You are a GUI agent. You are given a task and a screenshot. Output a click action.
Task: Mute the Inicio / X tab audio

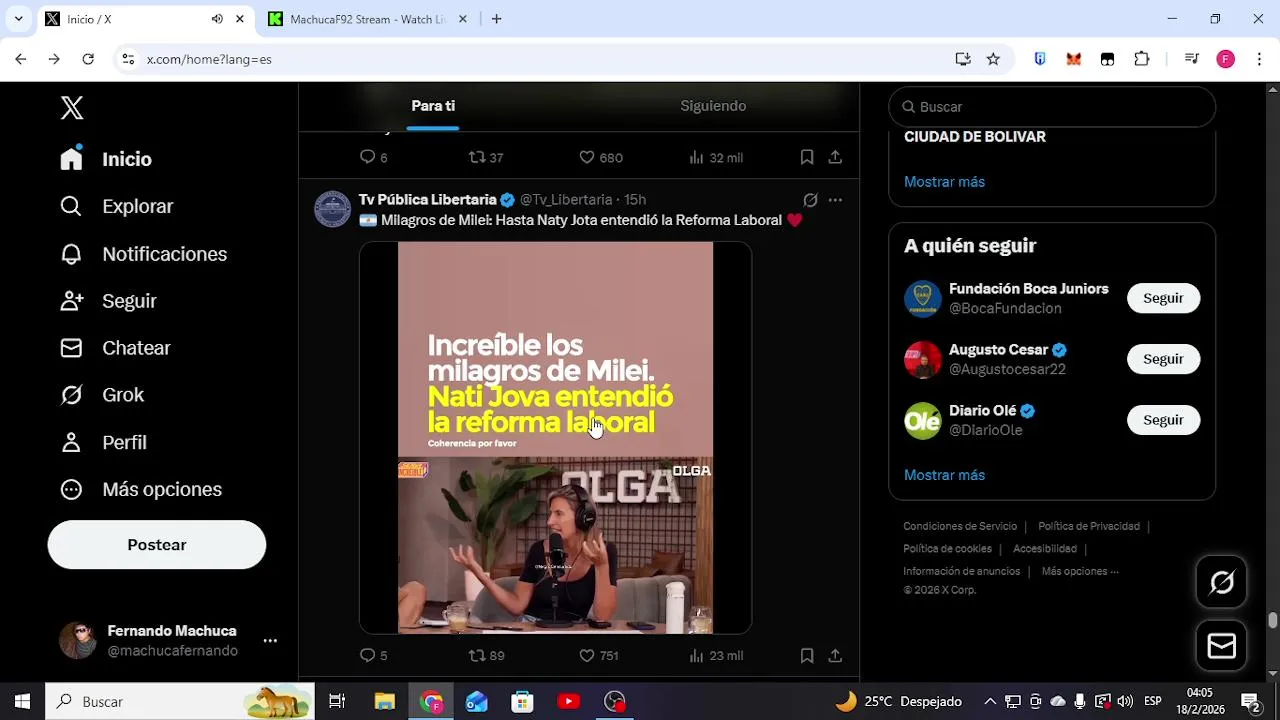(217, 19)
